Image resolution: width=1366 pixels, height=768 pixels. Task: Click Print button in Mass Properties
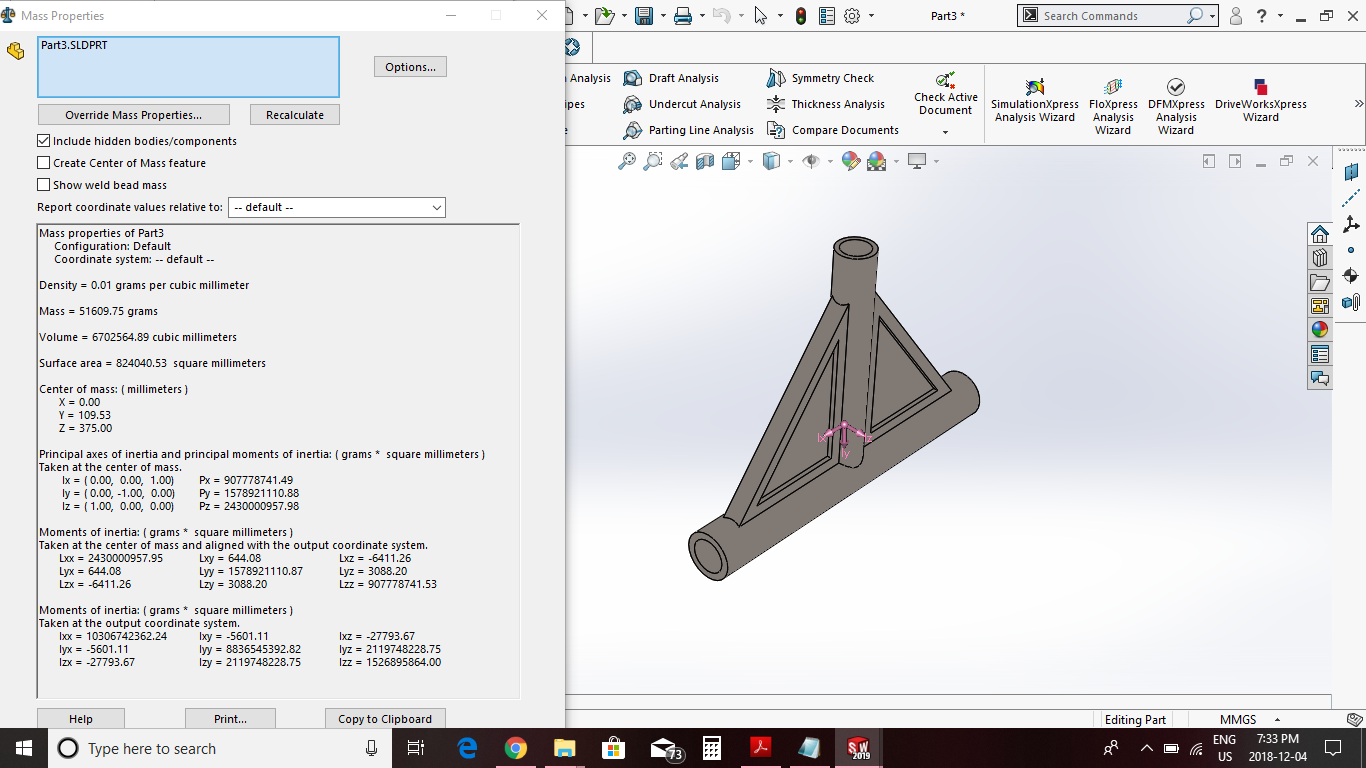230,718
